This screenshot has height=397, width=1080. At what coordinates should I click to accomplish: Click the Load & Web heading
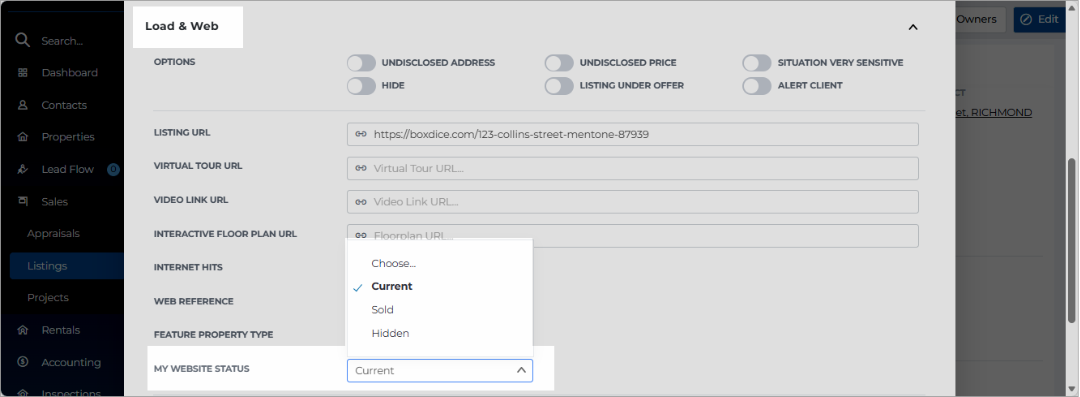(x=182, y=27)
